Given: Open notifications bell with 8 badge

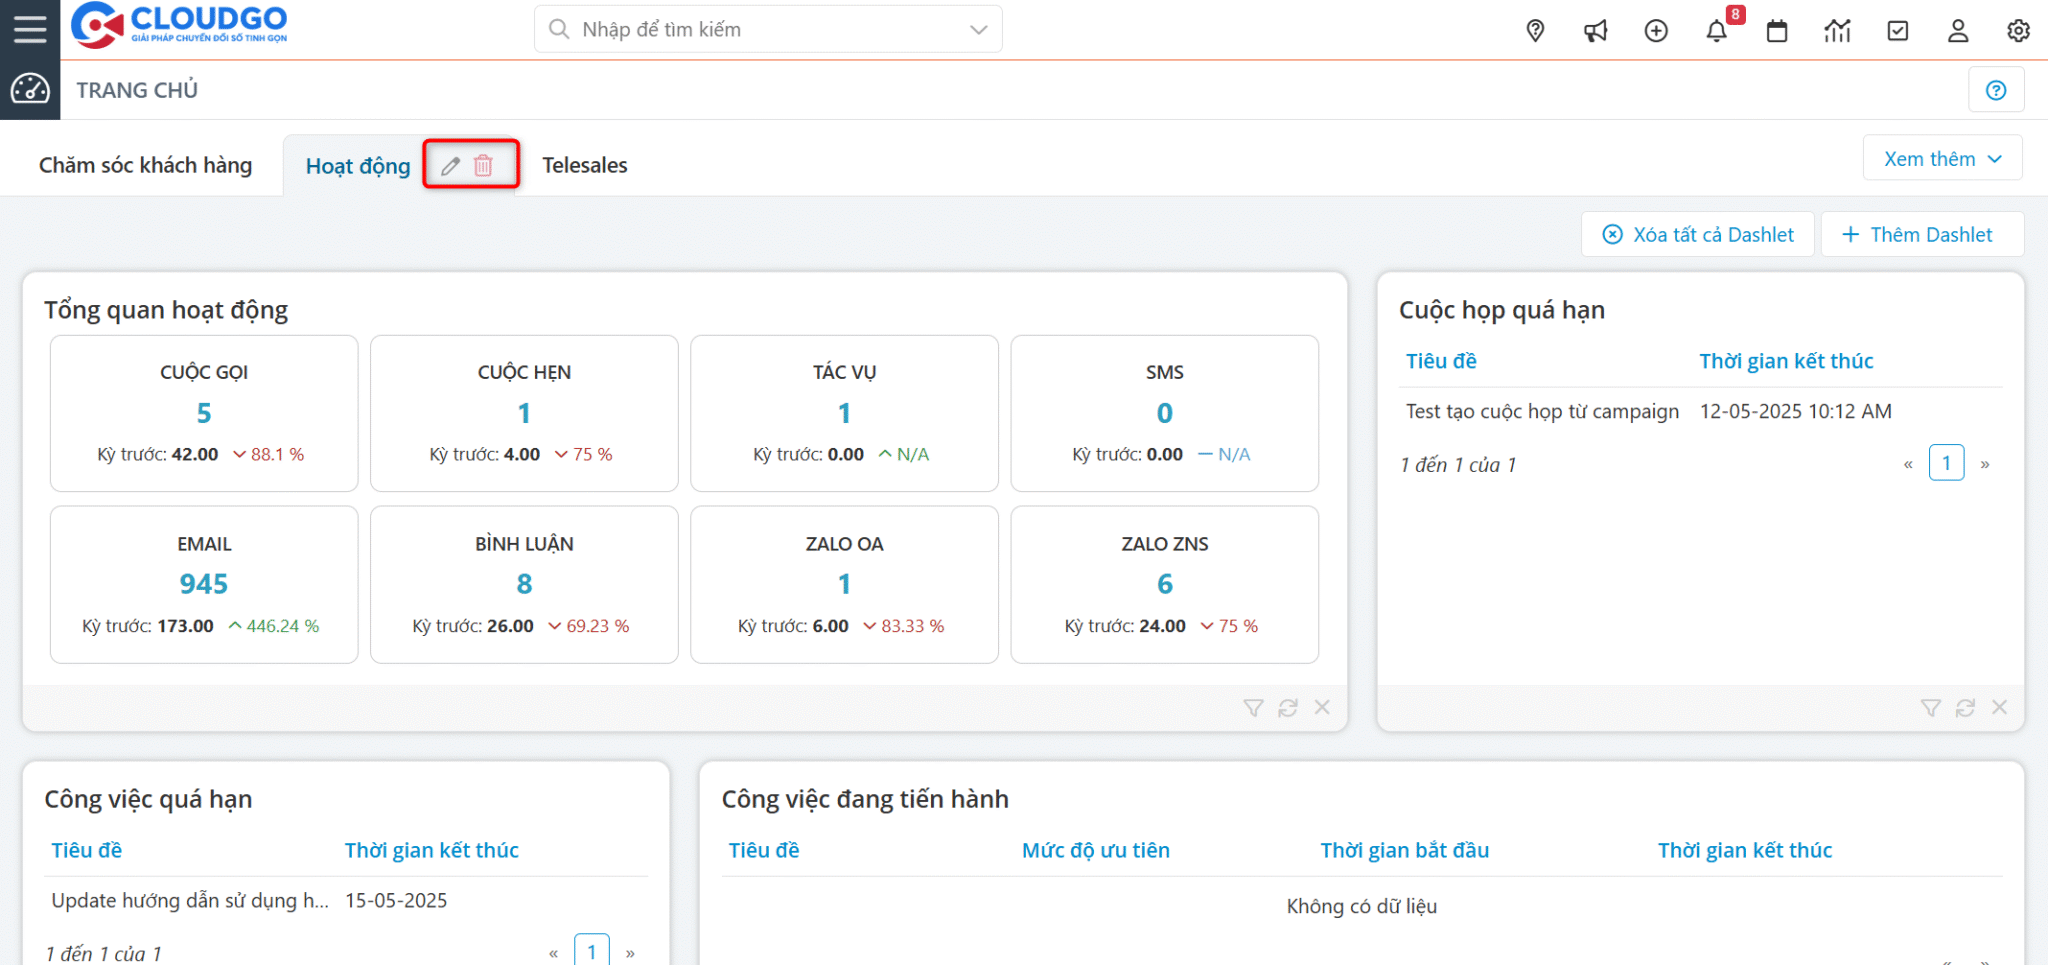Looking at the screenshot, I should pos(1717,31).
